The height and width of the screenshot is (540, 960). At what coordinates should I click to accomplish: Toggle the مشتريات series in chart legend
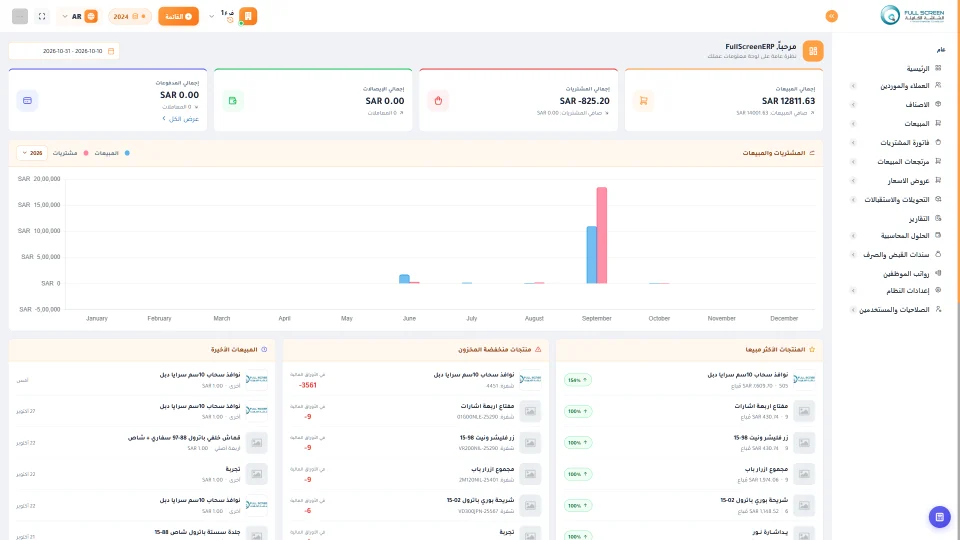[70, 153]
